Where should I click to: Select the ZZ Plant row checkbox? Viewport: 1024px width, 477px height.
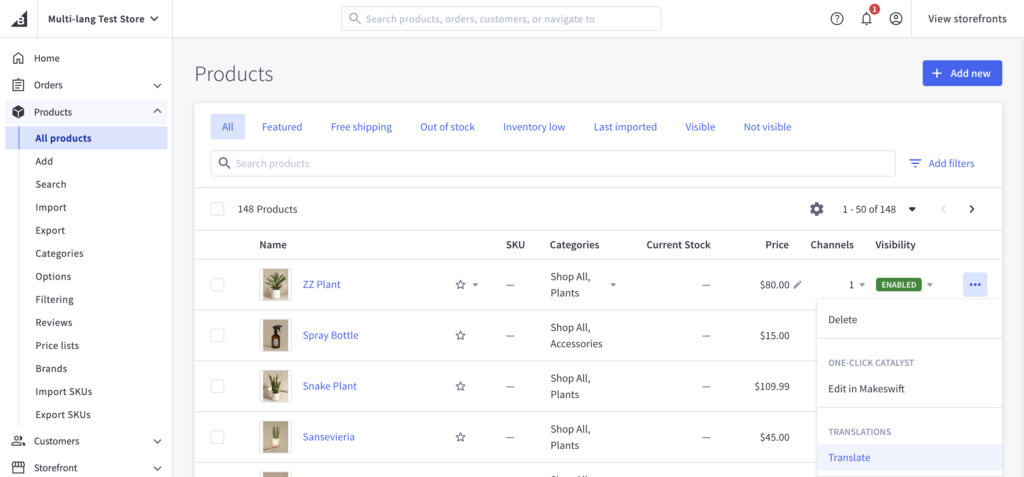tap(217, 285)
